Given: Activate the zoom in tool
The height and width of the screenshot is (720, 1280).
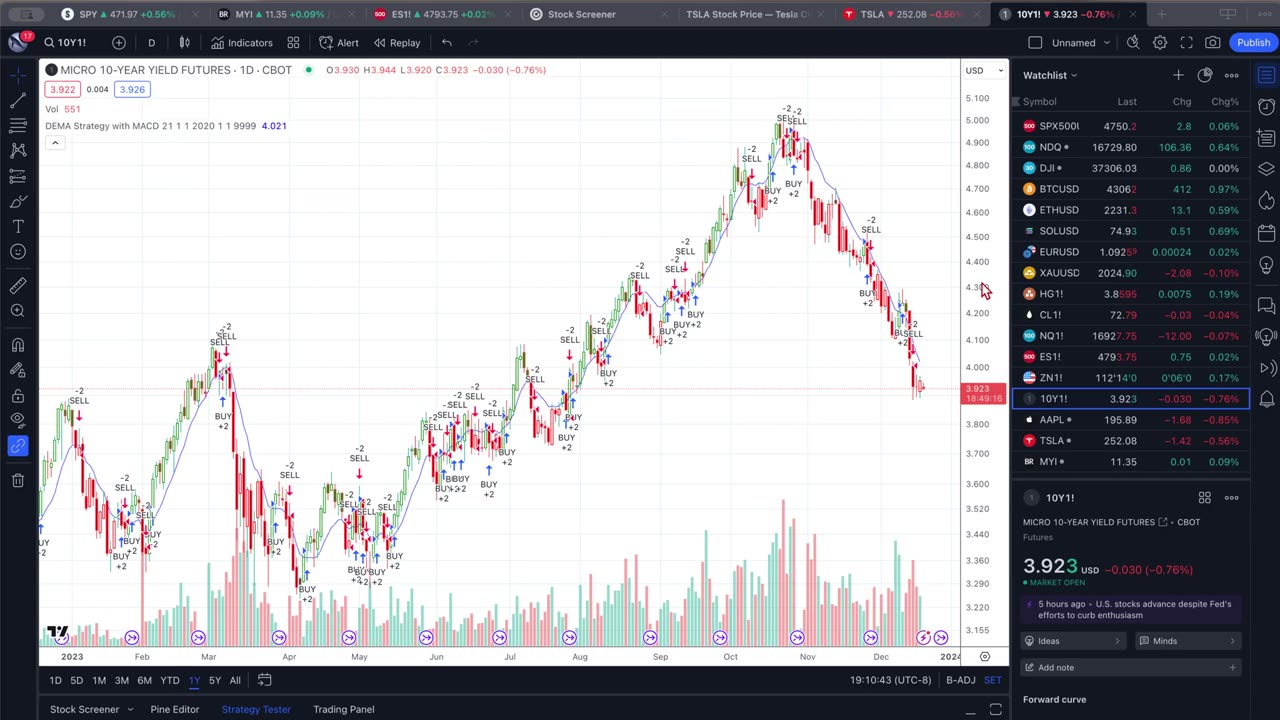Looking at the screenshot, I should click(x=18, y=311).
